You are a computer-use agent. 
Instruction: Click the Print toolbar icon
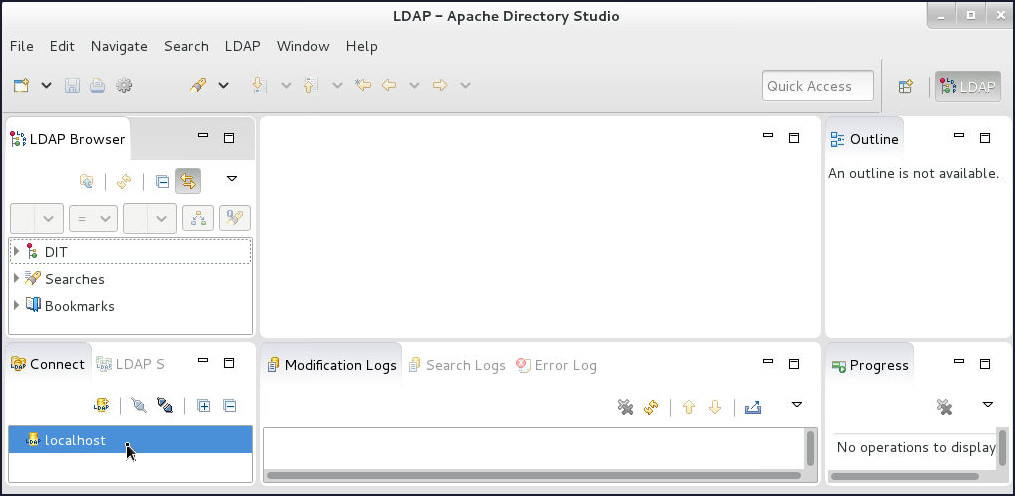(x=98, y=85)
